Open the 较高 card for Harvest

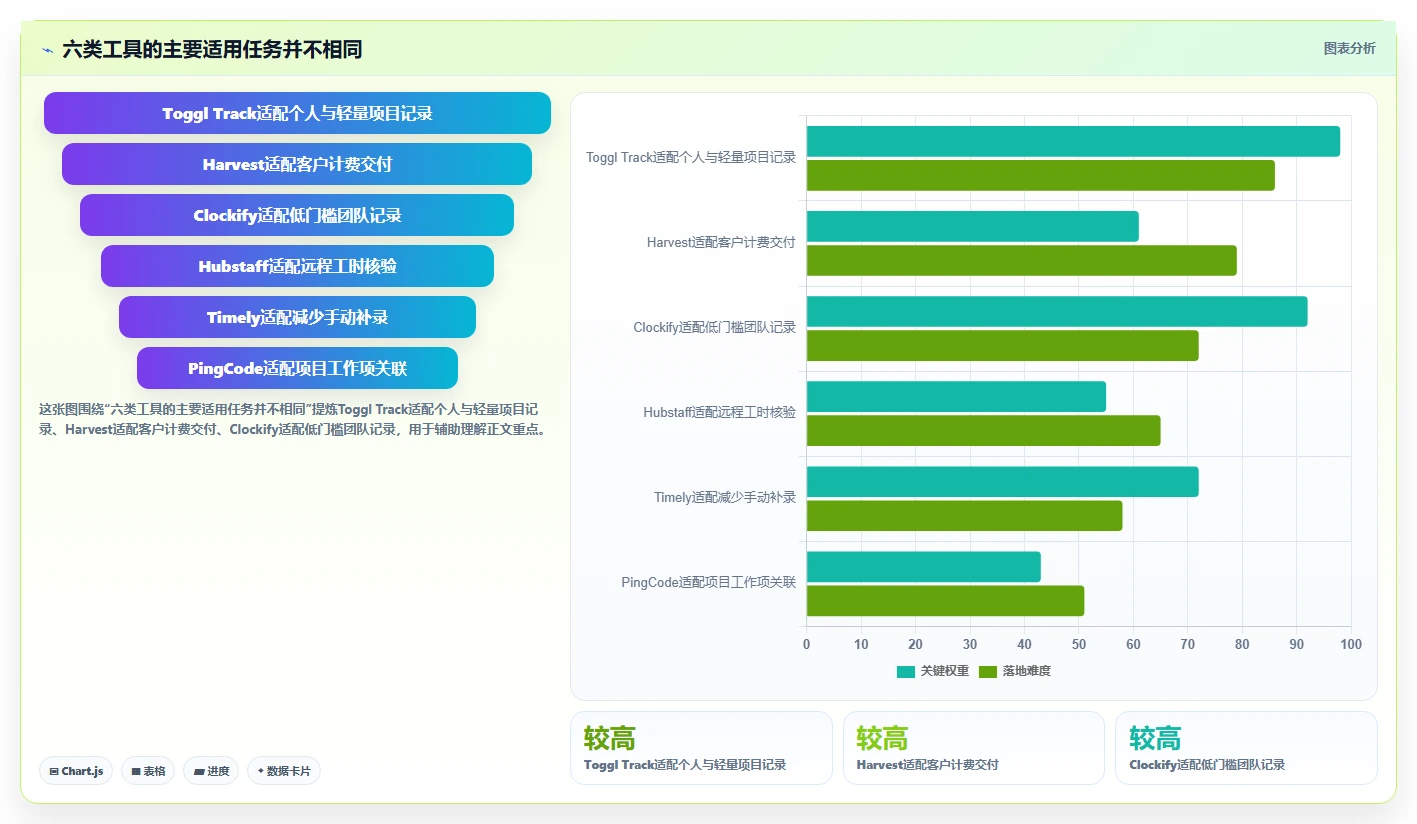point(974,748)
